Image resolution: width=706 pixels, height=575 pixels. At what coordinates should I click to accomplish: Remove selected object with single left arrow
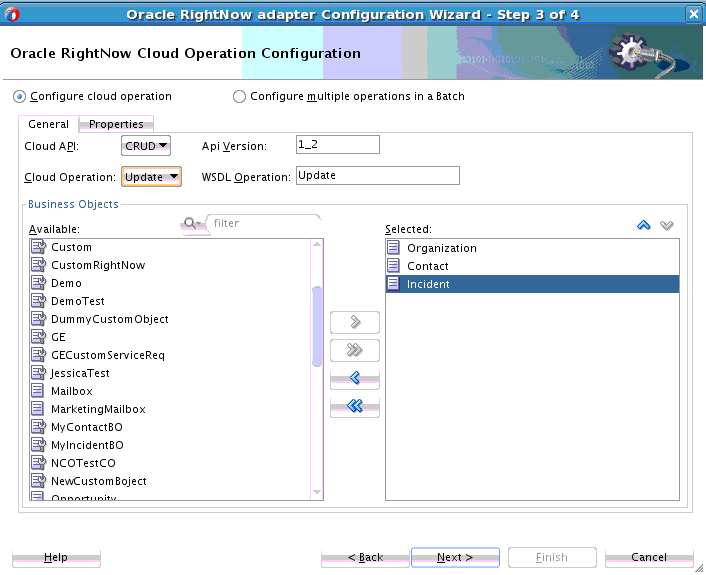pos(355,378)
